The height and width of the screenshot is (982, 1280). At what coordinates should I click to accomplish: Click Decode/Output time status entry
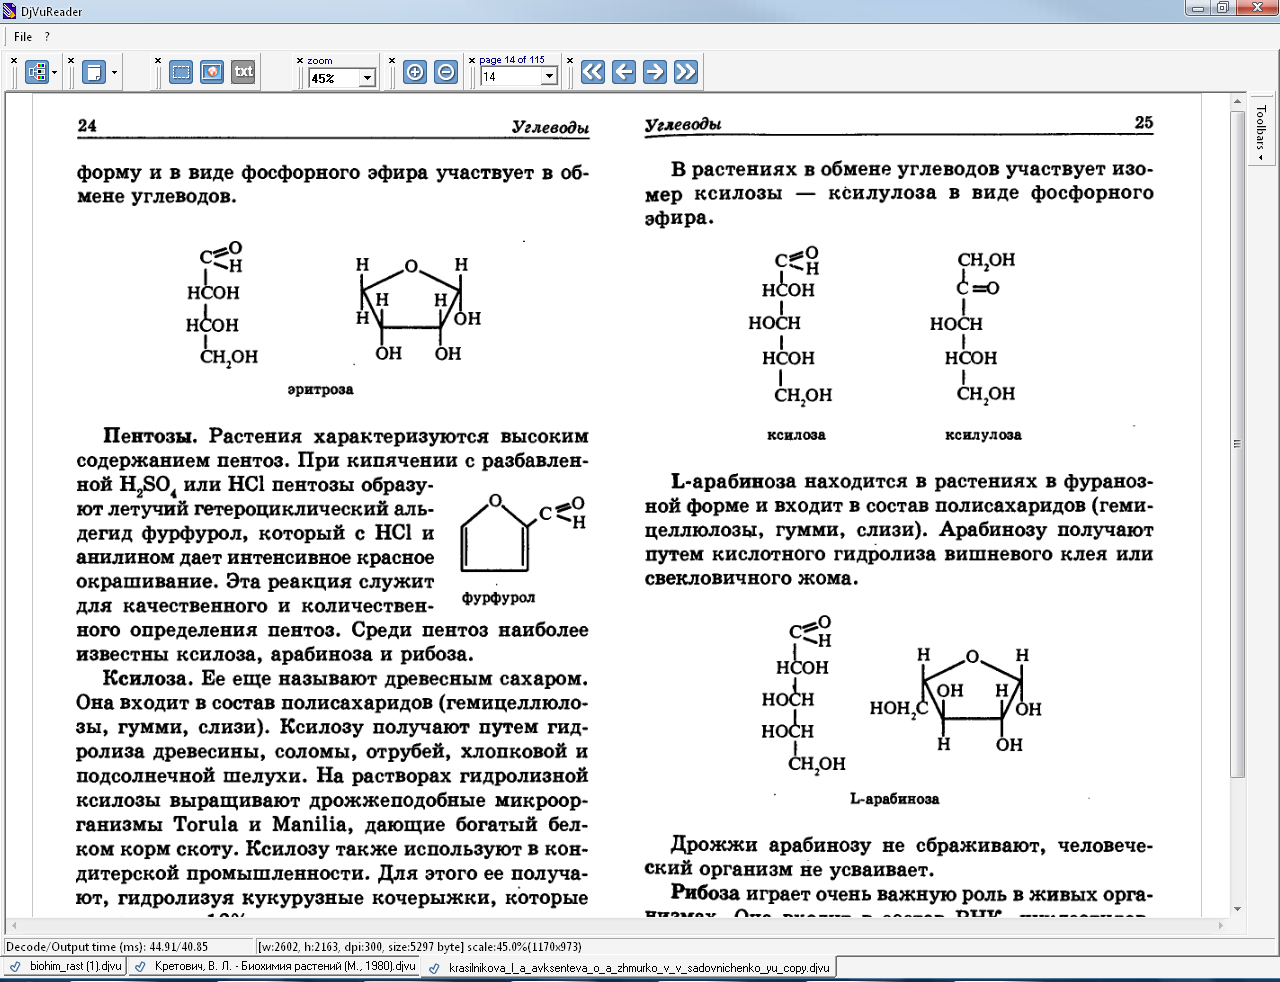[x=107, y=946]
